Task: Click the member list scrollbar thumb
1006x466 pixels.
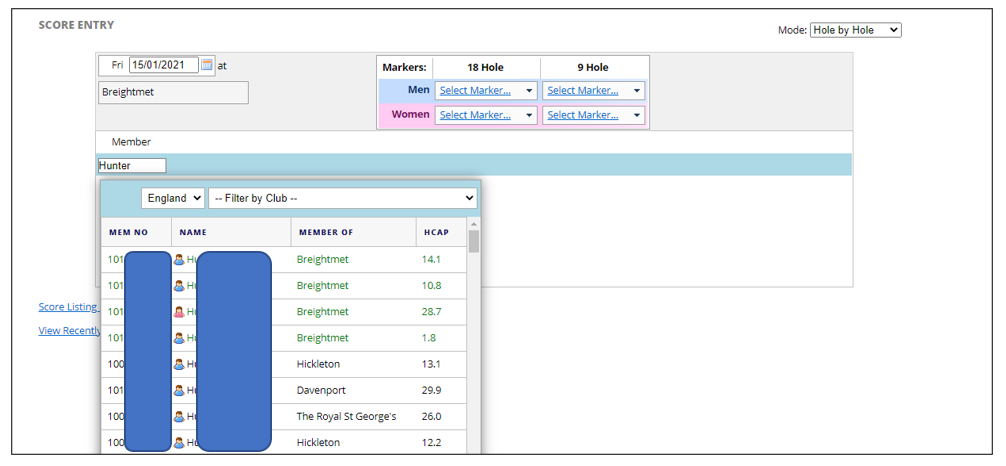Action: (x=473, y=241)
